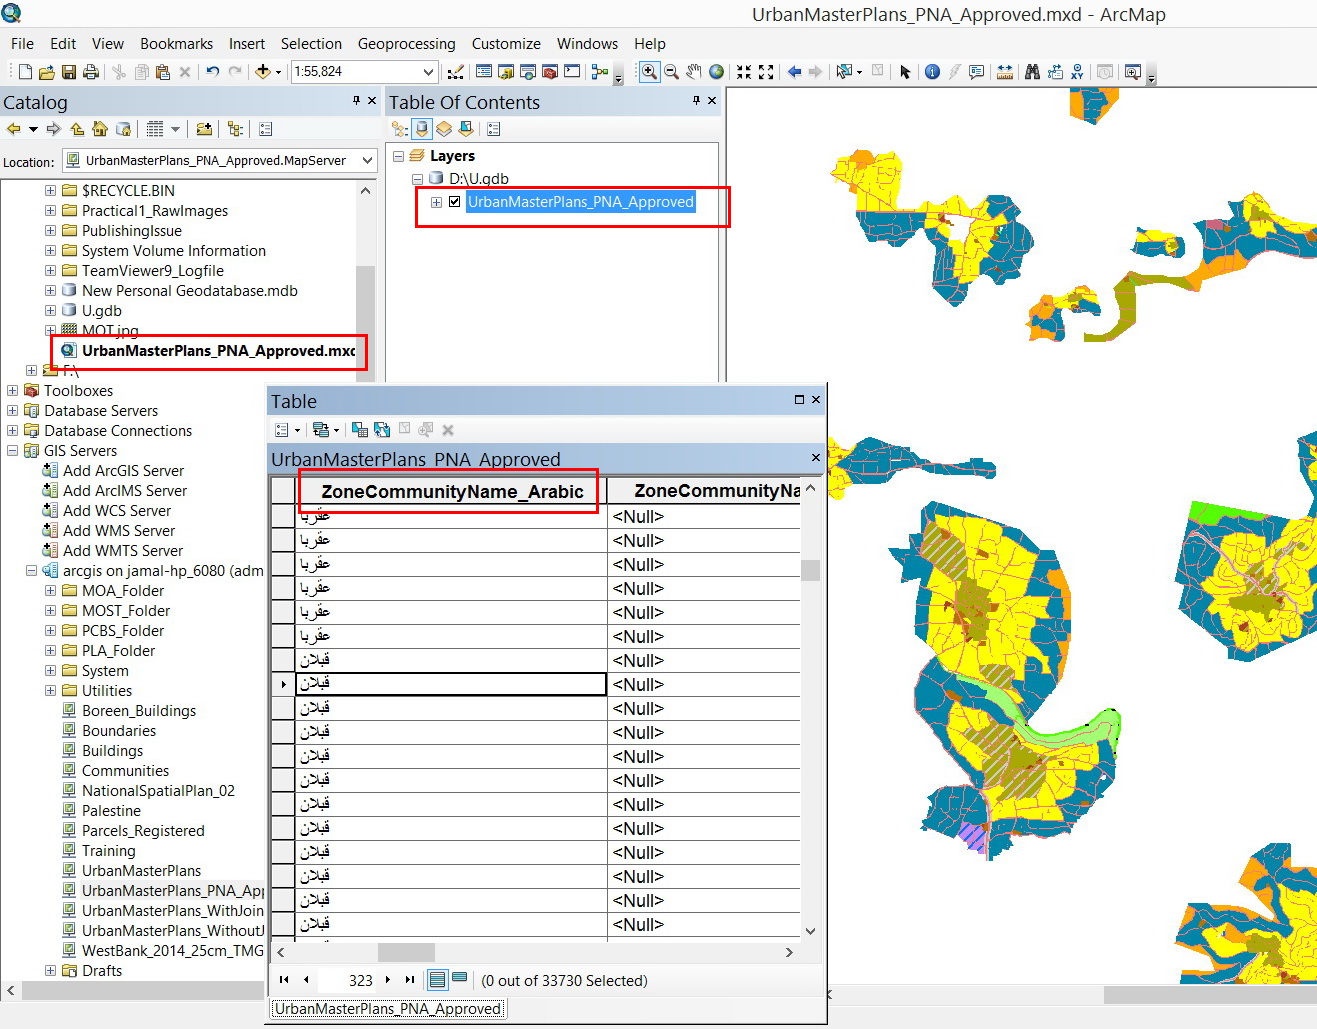1317x1029 pixels.
Task: Print the map using printer icon
Action: pos(91,72)
